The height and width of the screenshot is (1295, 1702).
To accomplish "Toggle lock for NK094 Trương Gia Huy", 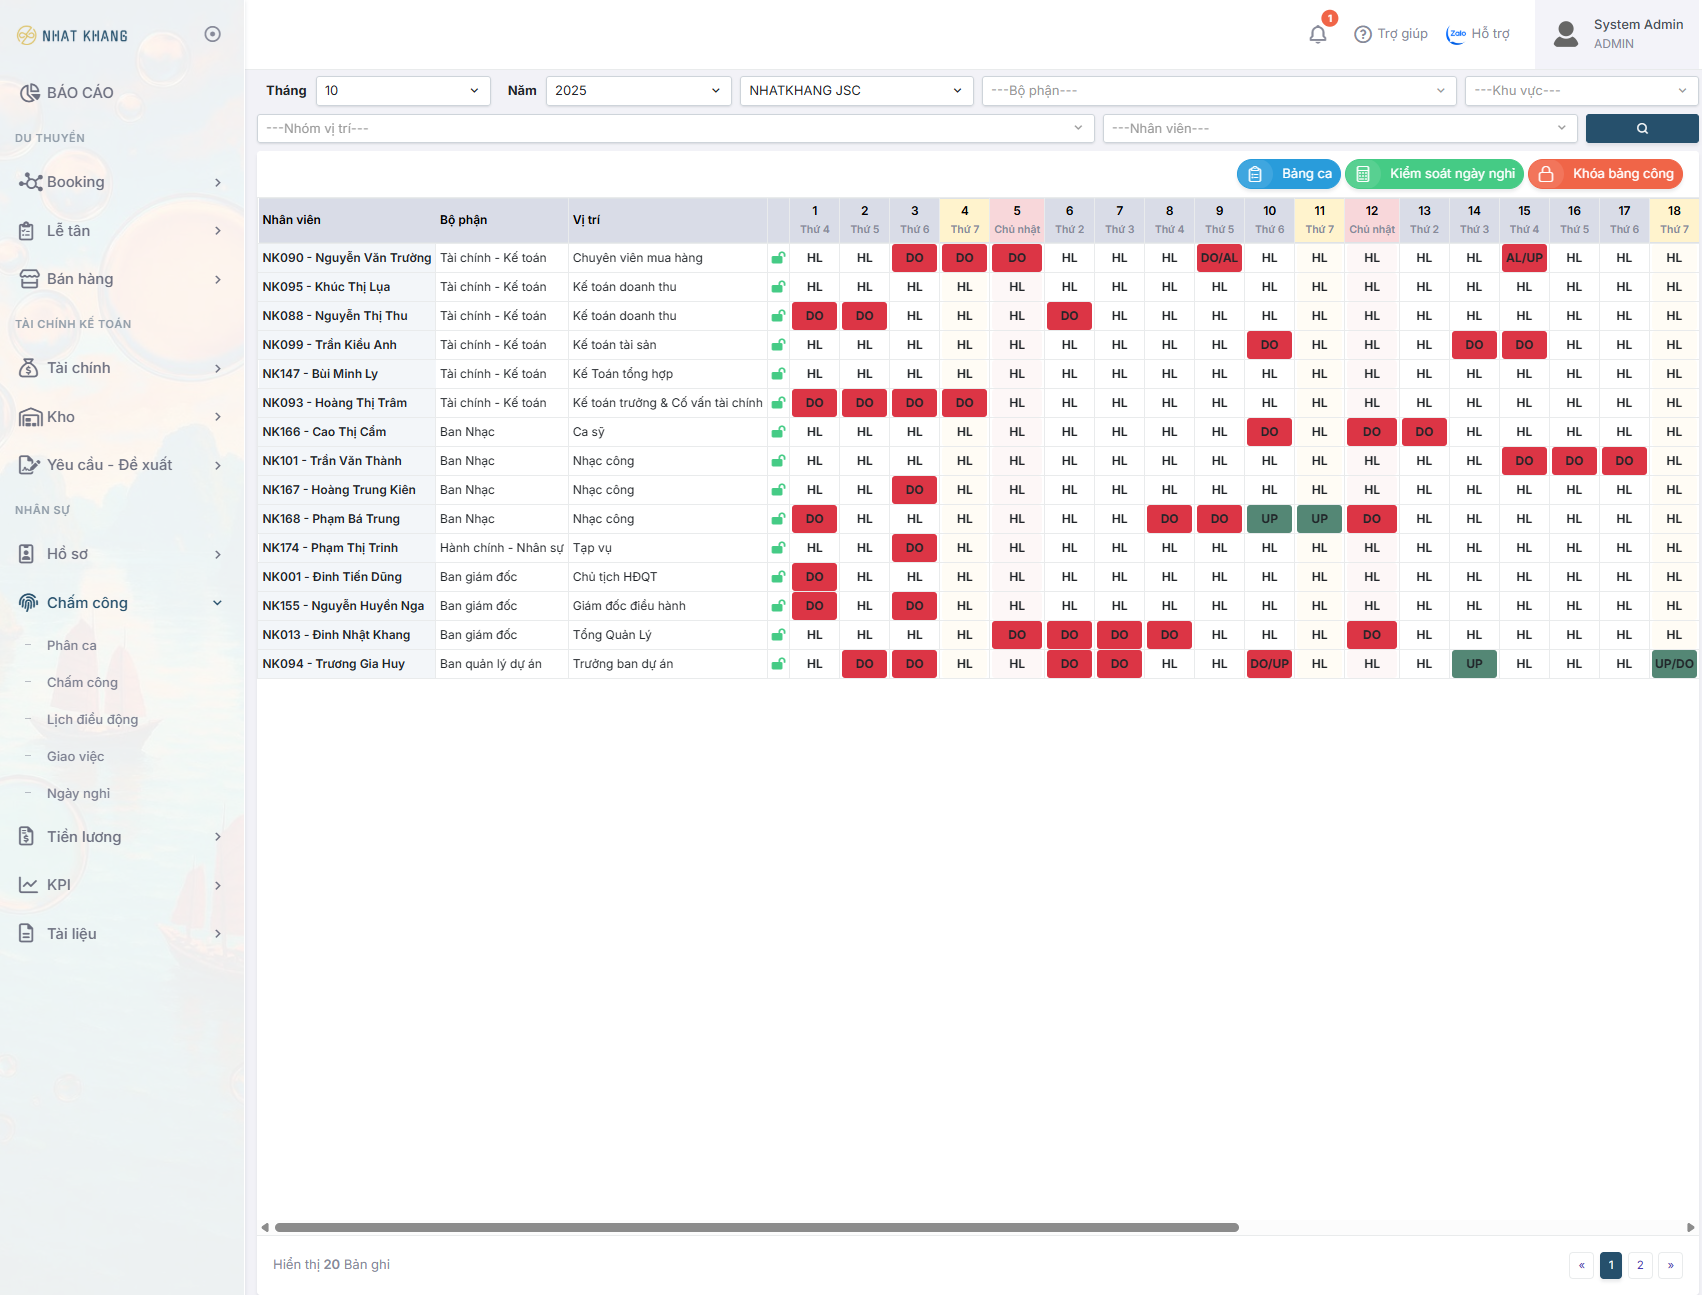I will 778,664.
